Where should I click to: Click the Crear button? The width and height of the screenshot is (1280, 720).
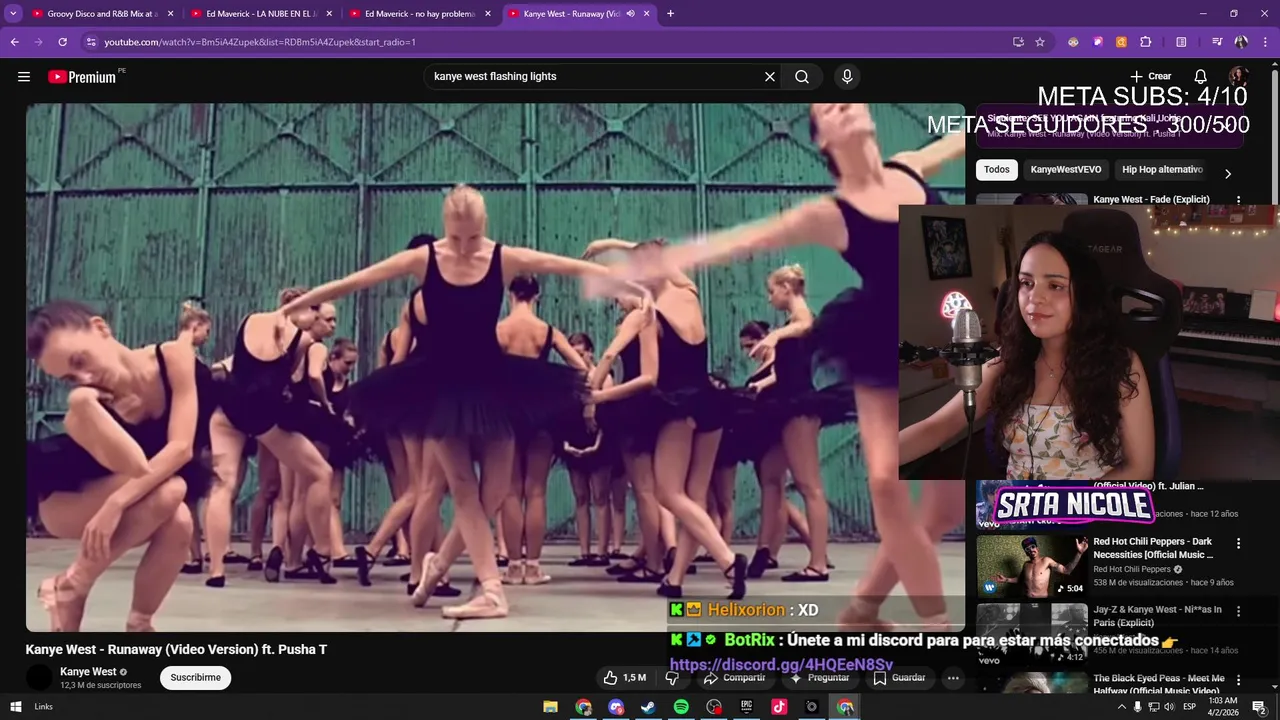[x=1151, y=76]
